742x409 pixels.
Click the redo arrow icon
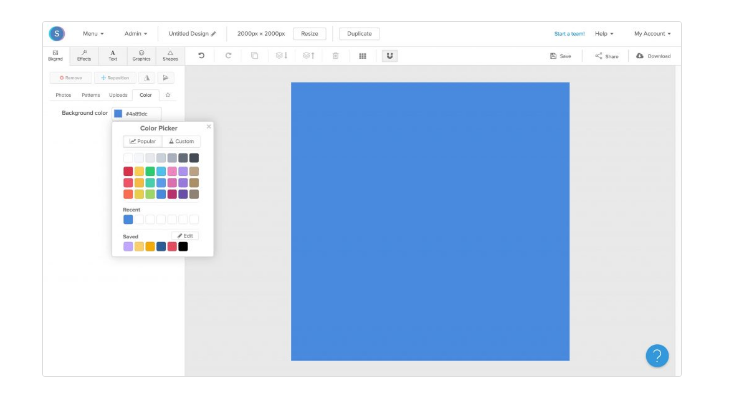pos(228,56)
